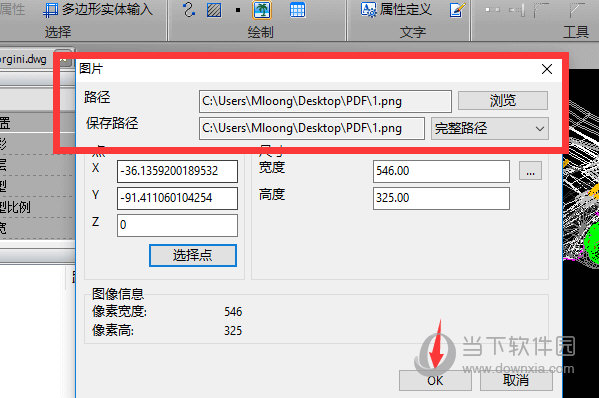
Task: Expand the save path type dropdown
Action: pos(490,128)
